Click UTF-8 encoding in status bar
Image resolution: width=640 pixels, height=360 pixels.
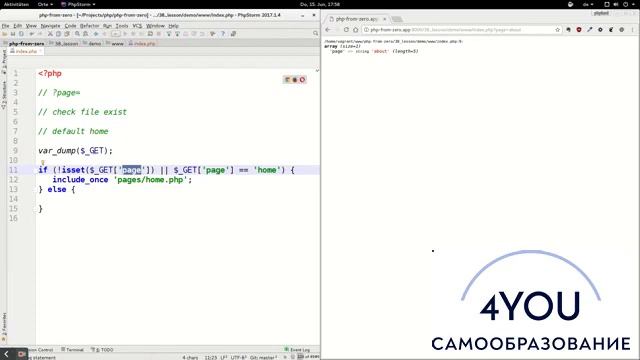(238, 357)
